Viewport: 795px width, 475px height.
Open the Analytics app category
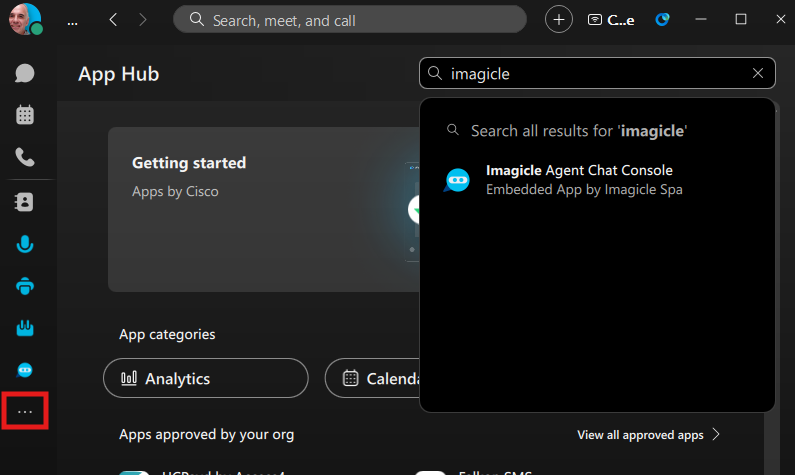[x=205, y=378]
